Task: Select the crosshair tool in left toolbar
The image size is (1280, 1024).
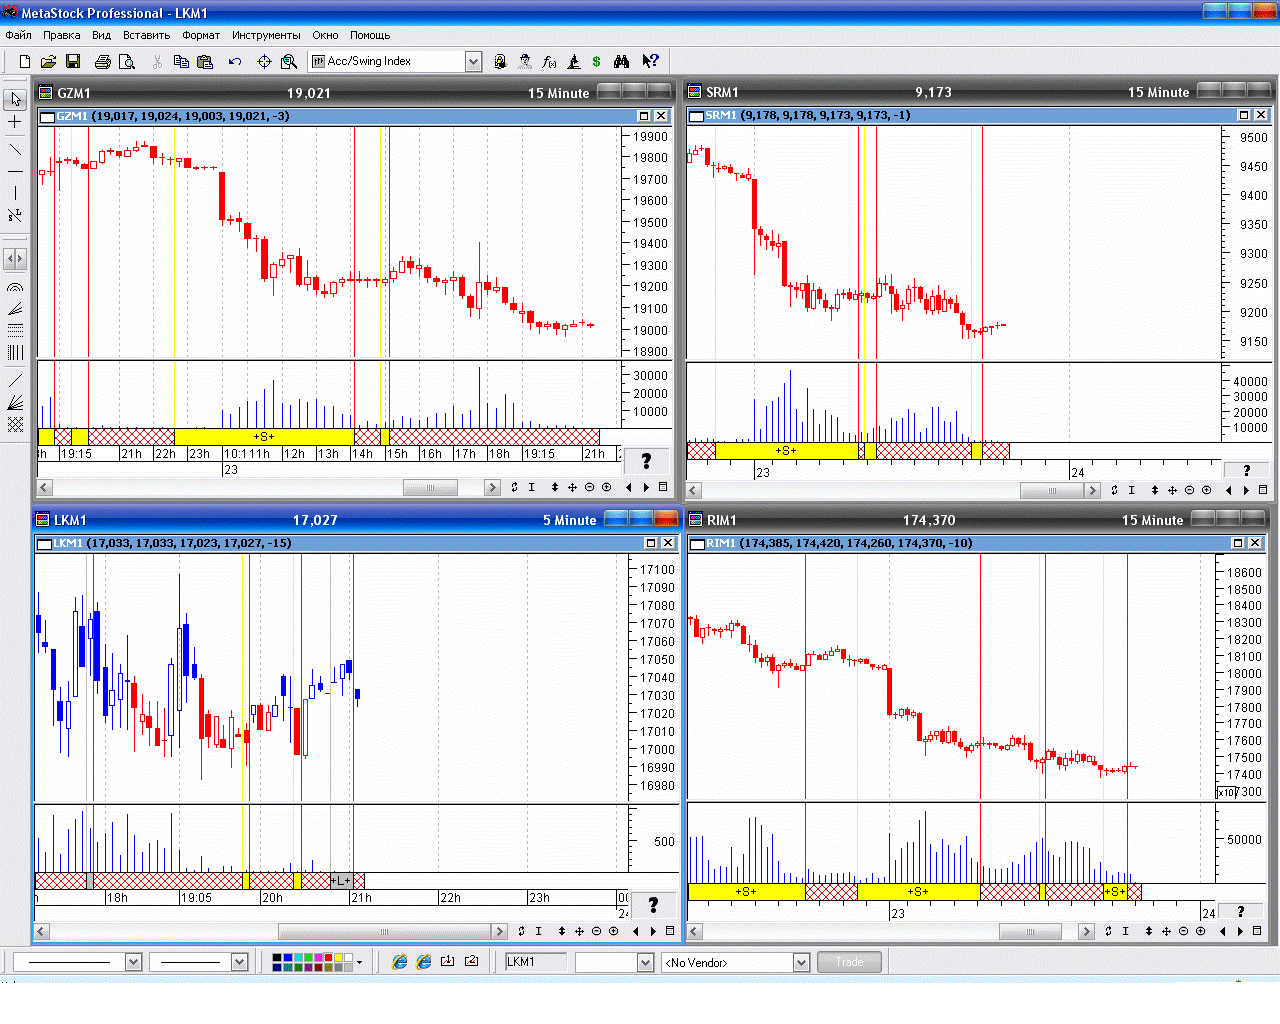Action: click(15, 122)
